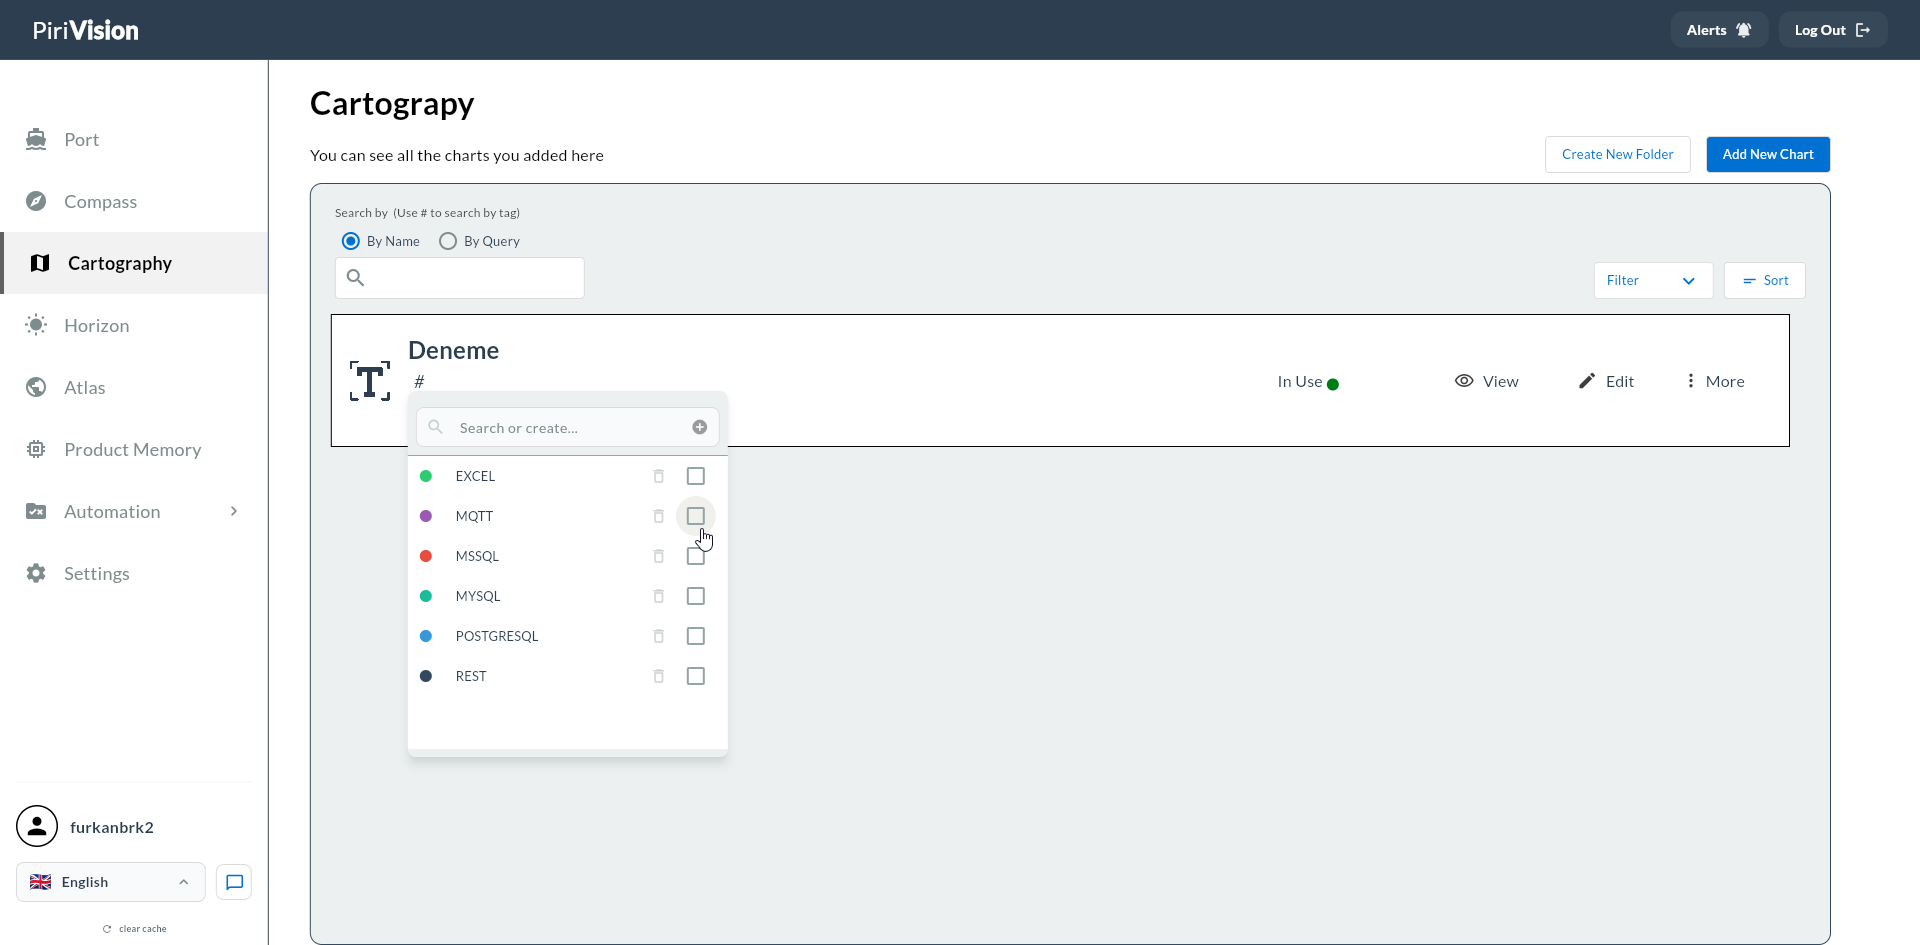Open the English language dropdown
Screen dimensions: 1920x945
click(110, 882)
